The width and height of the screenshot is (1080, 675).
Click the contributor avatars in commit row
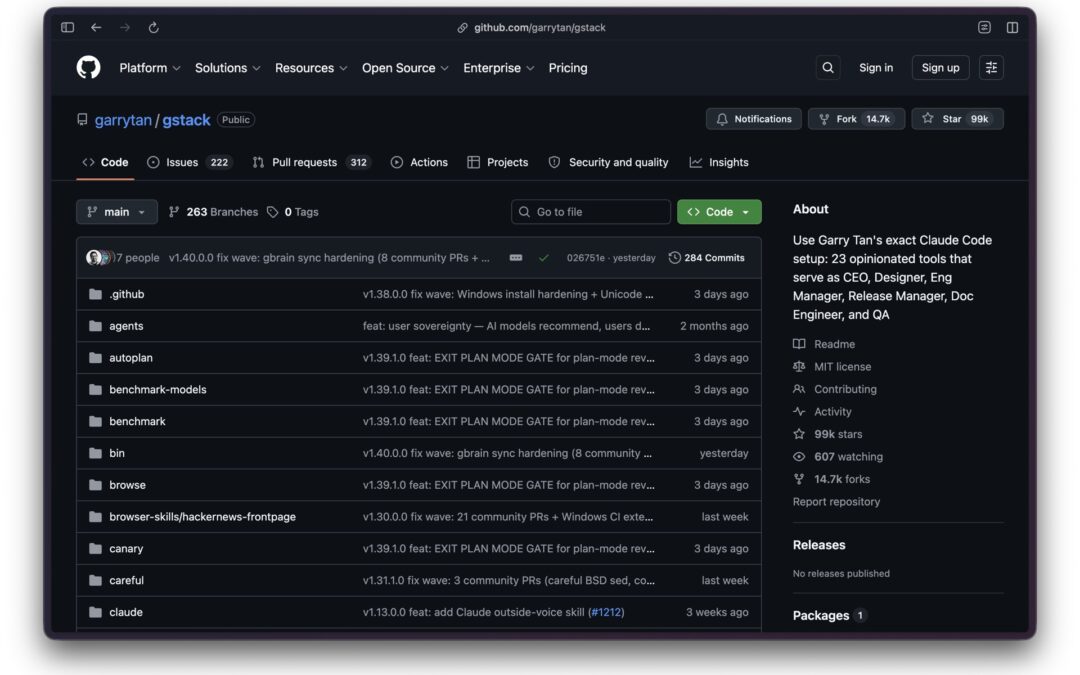[99, 258]
